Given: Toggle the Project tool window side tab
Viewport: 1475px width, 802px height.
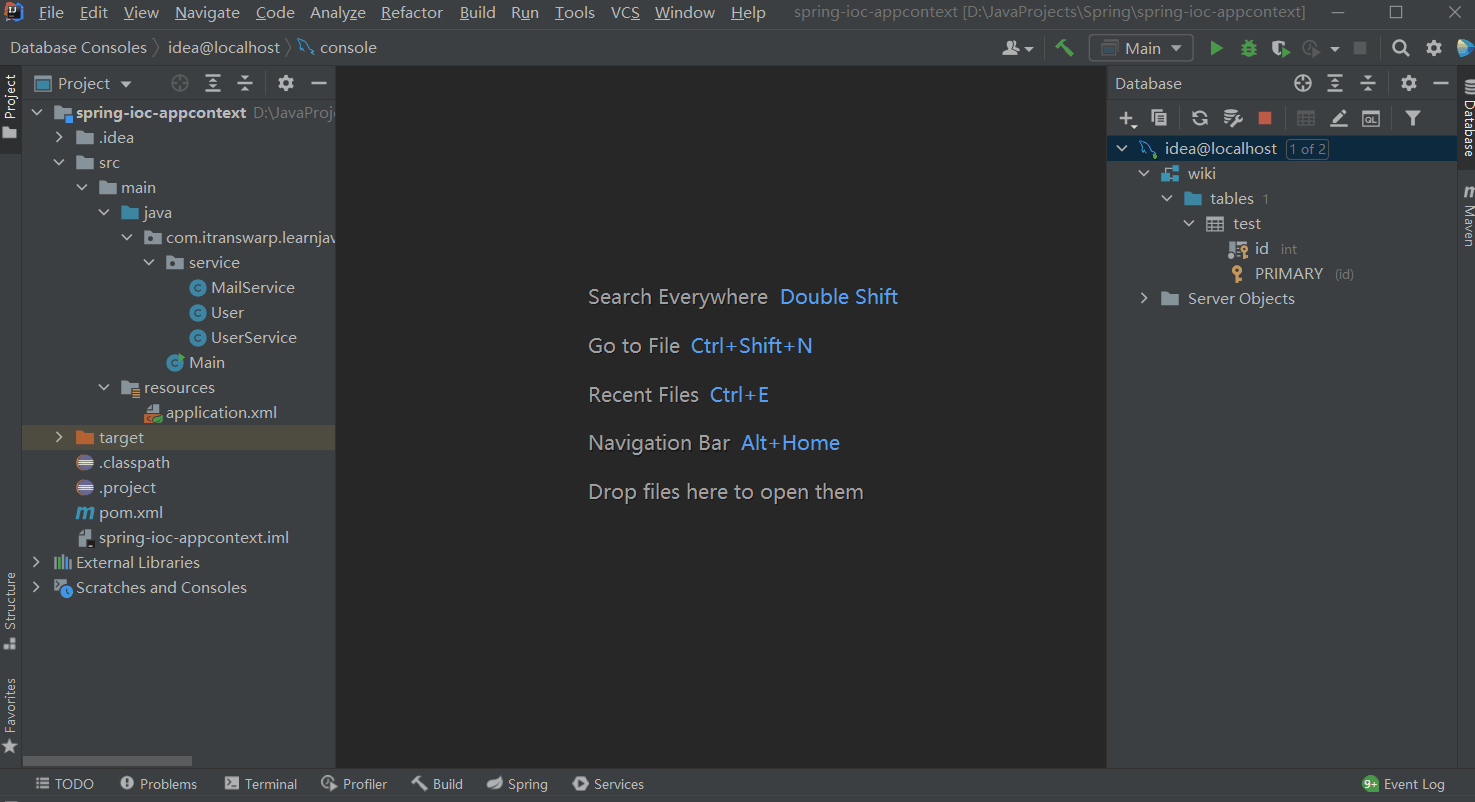Looking at the screenshot, I should [10, 108].
